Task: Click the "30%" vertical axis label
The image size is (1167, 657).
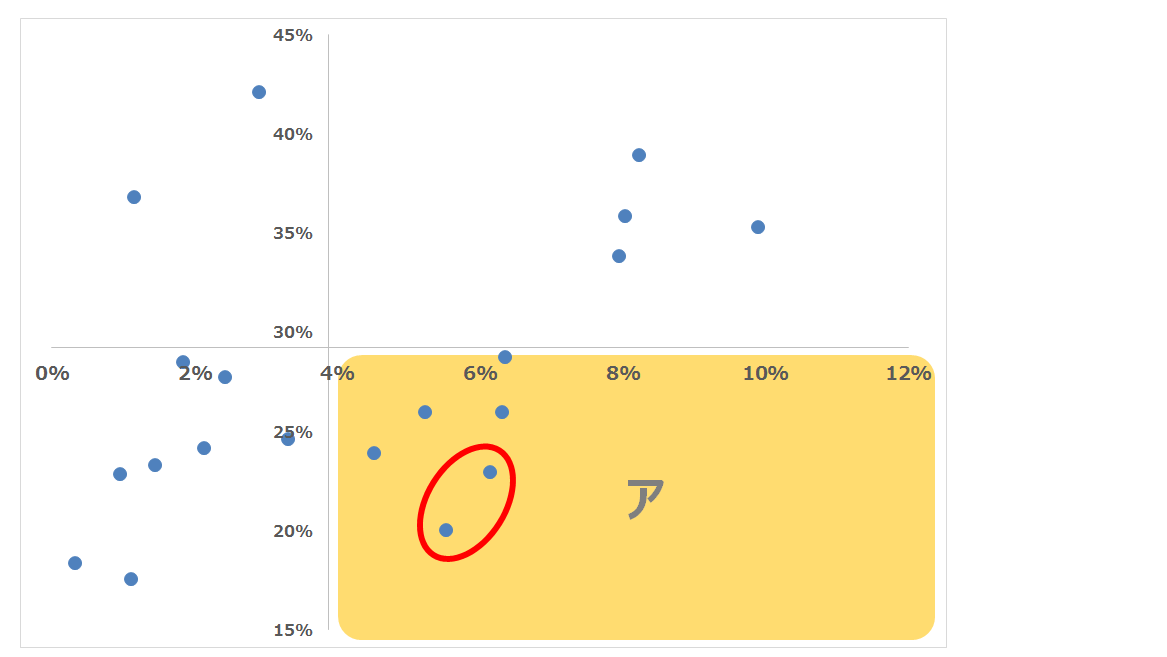Action: coord(293,333)
